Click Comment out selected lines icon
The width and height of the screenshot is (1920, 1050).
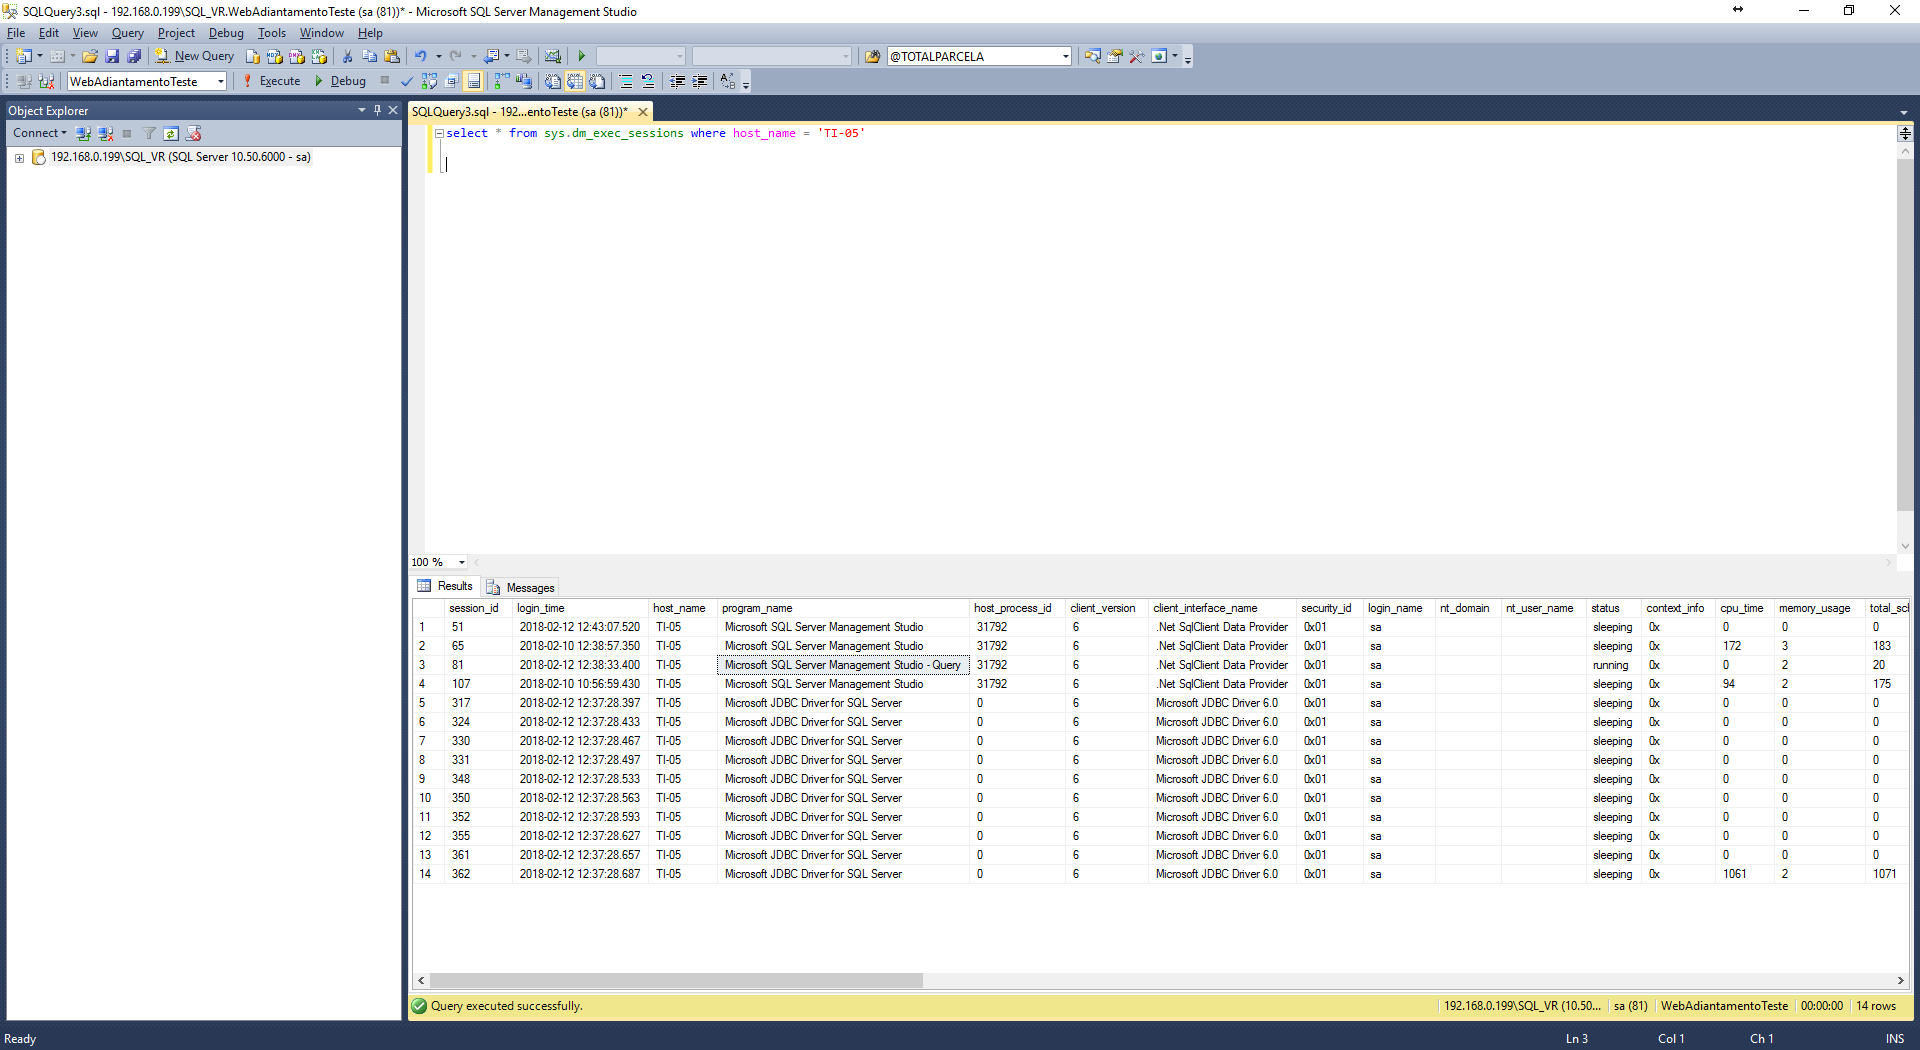point(625,82)
